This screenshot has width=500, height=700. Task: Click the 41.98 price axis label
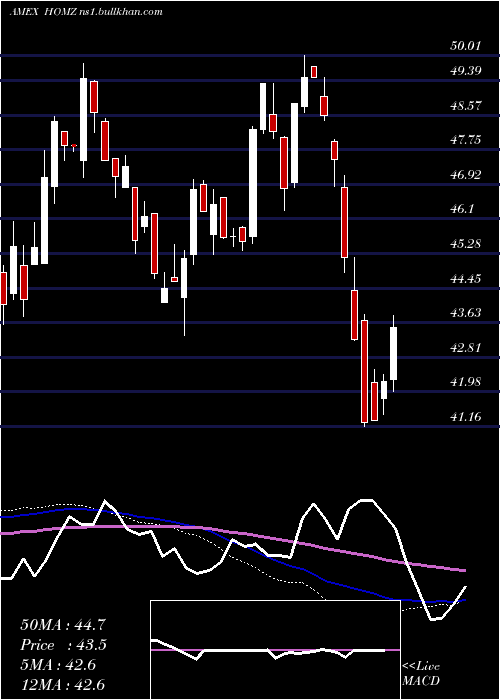click(465, 382)
